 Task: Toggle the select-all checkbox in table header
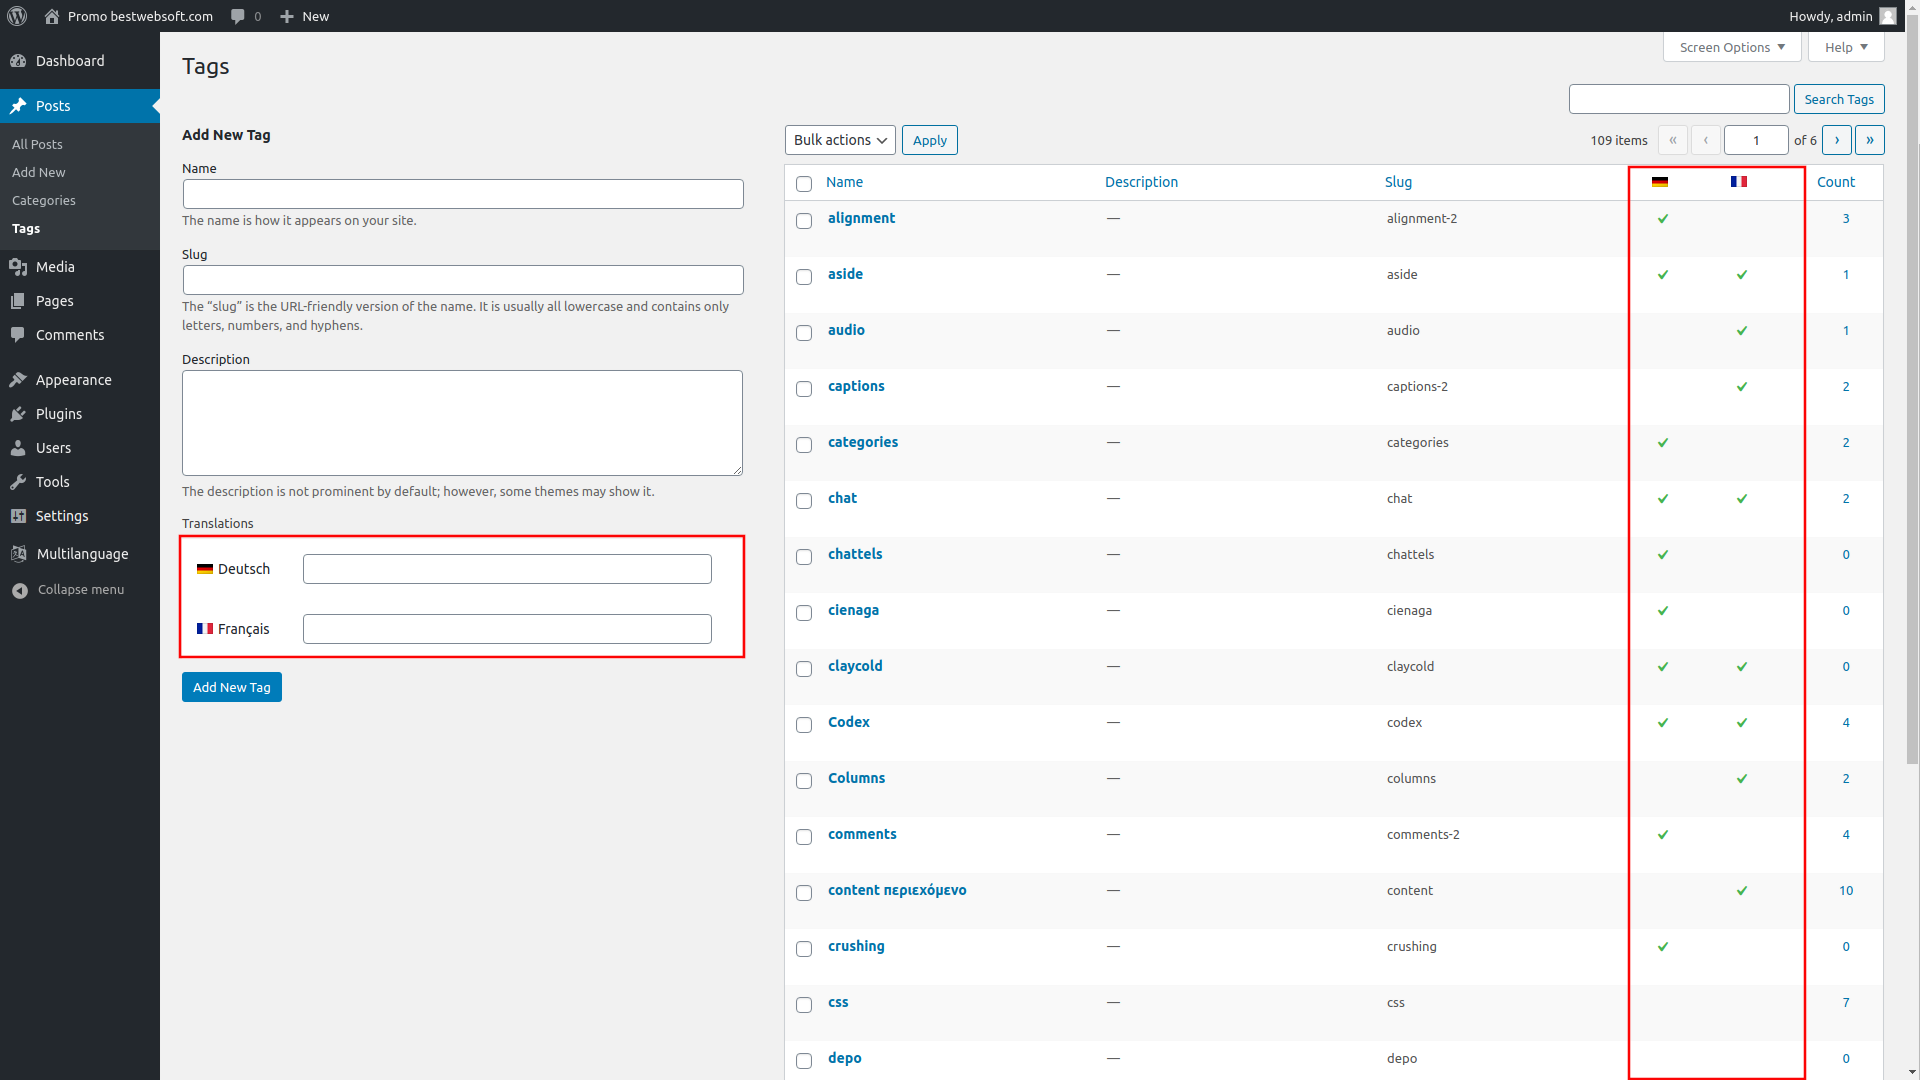[804, 184]
